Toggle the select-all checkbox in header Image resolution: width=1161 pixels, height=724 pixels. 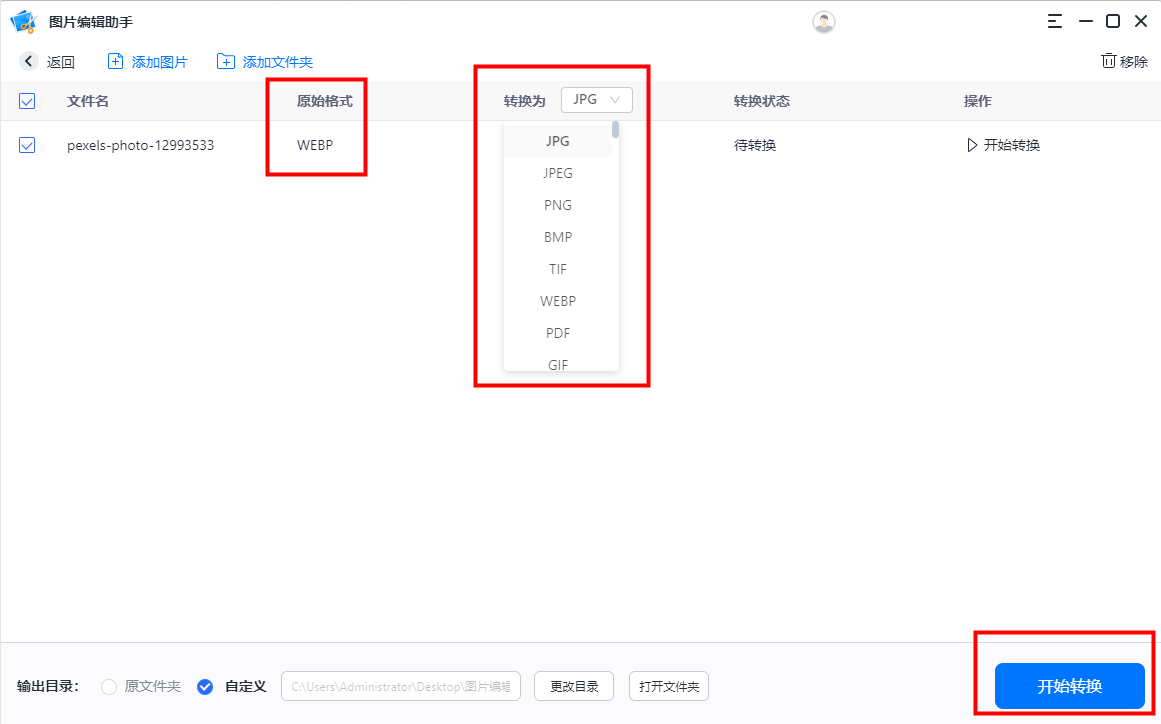[27, 101]
